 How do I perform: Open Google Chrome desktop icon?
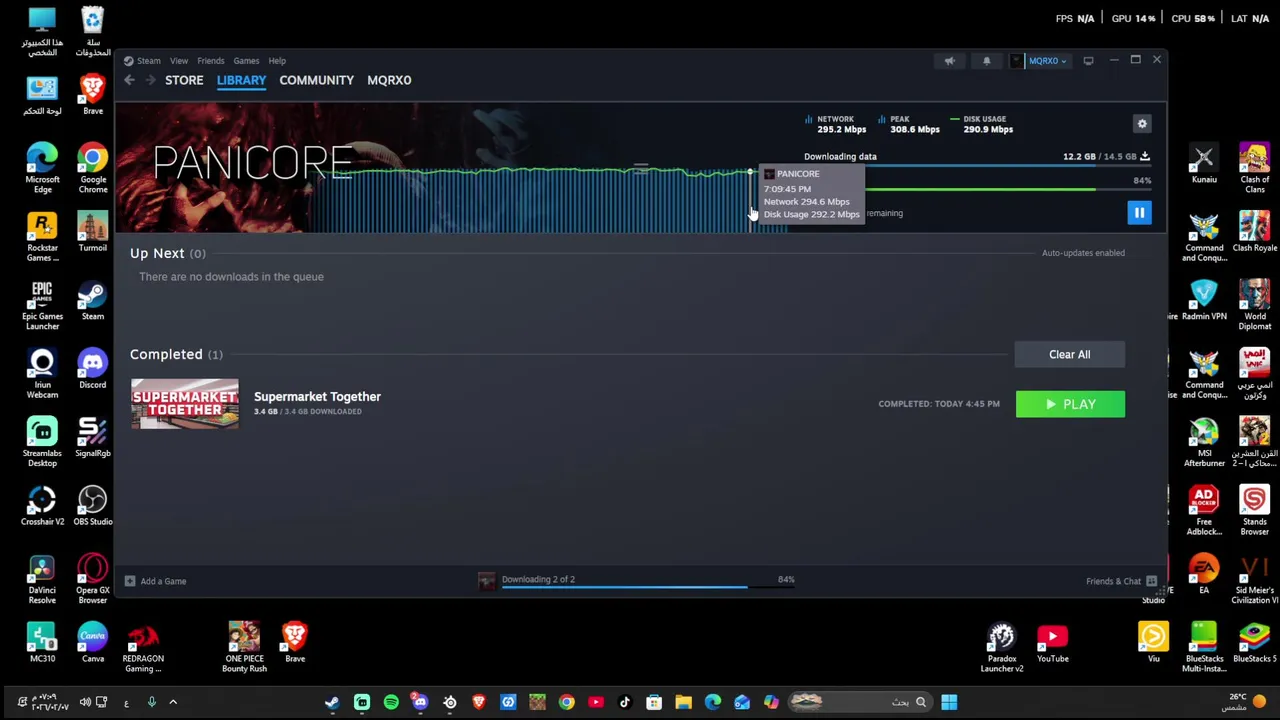tap(93, 167)
